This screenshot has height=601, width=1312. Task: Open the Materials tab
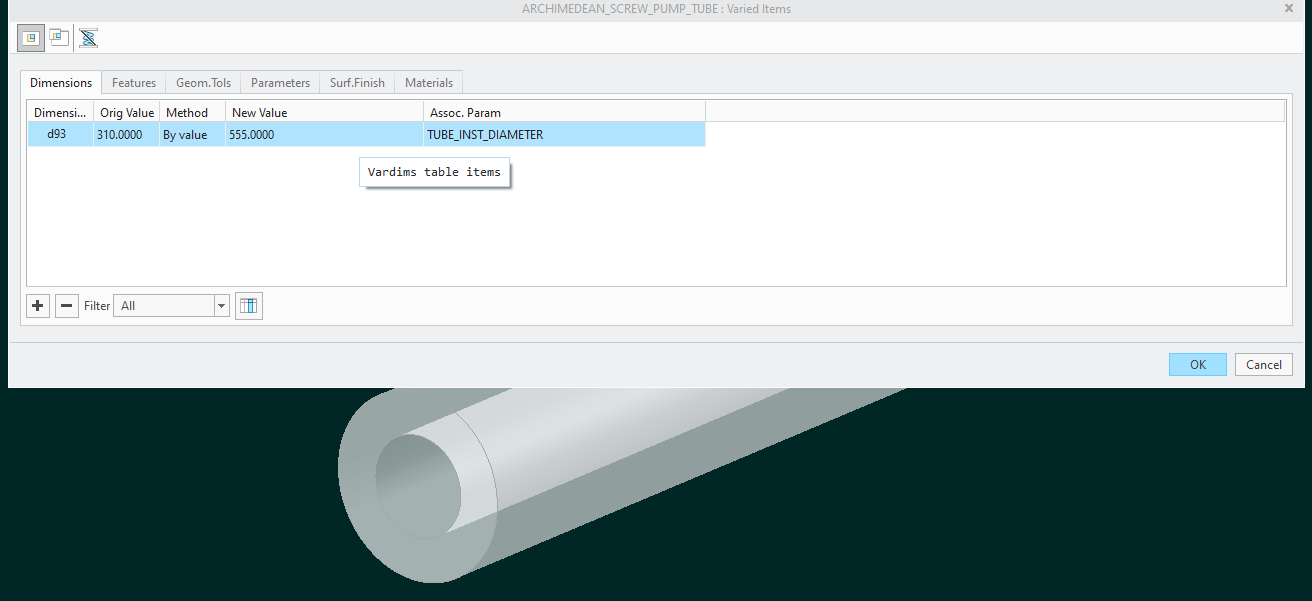pyautogui.click(x=428, y=83)
